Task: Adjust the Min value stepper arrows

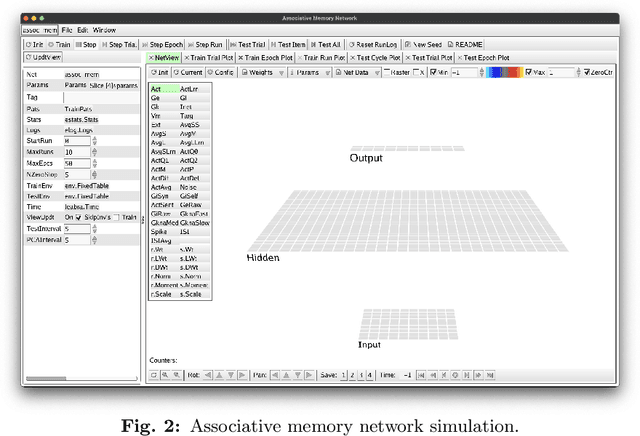Action: [x=482, y=72]
